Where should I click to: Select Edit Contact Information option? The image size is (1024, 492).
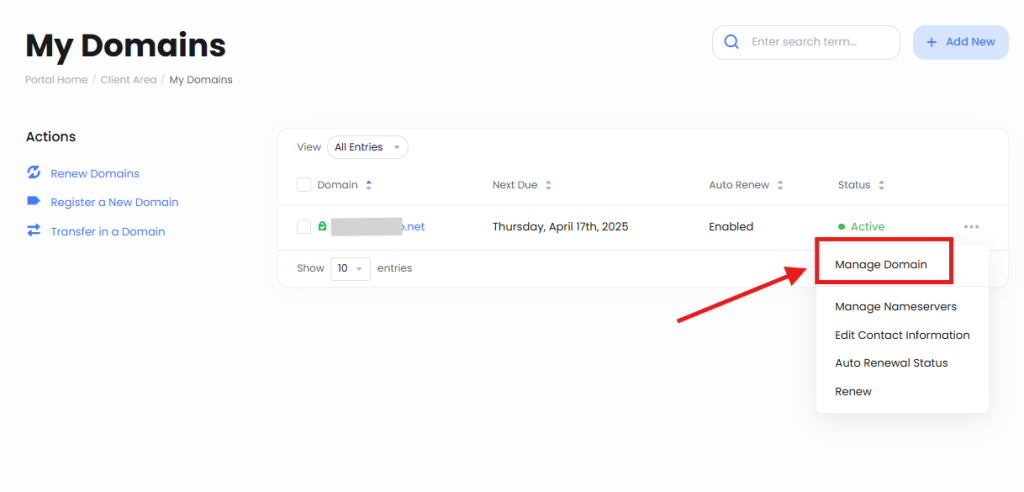[902, 335]
